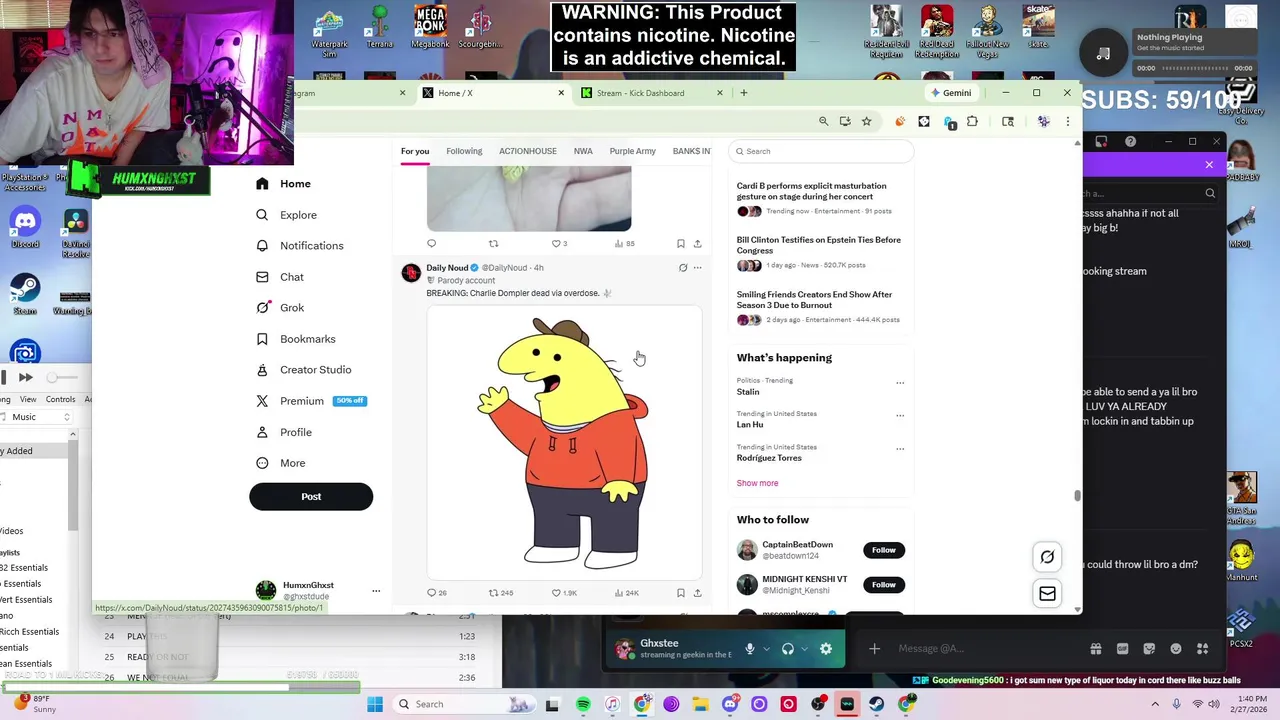Image resolution: width=1280 pixels, height=720 pixels.
Task: Open Bill Clinton Testifies trending story
Action: click(820, 252)
